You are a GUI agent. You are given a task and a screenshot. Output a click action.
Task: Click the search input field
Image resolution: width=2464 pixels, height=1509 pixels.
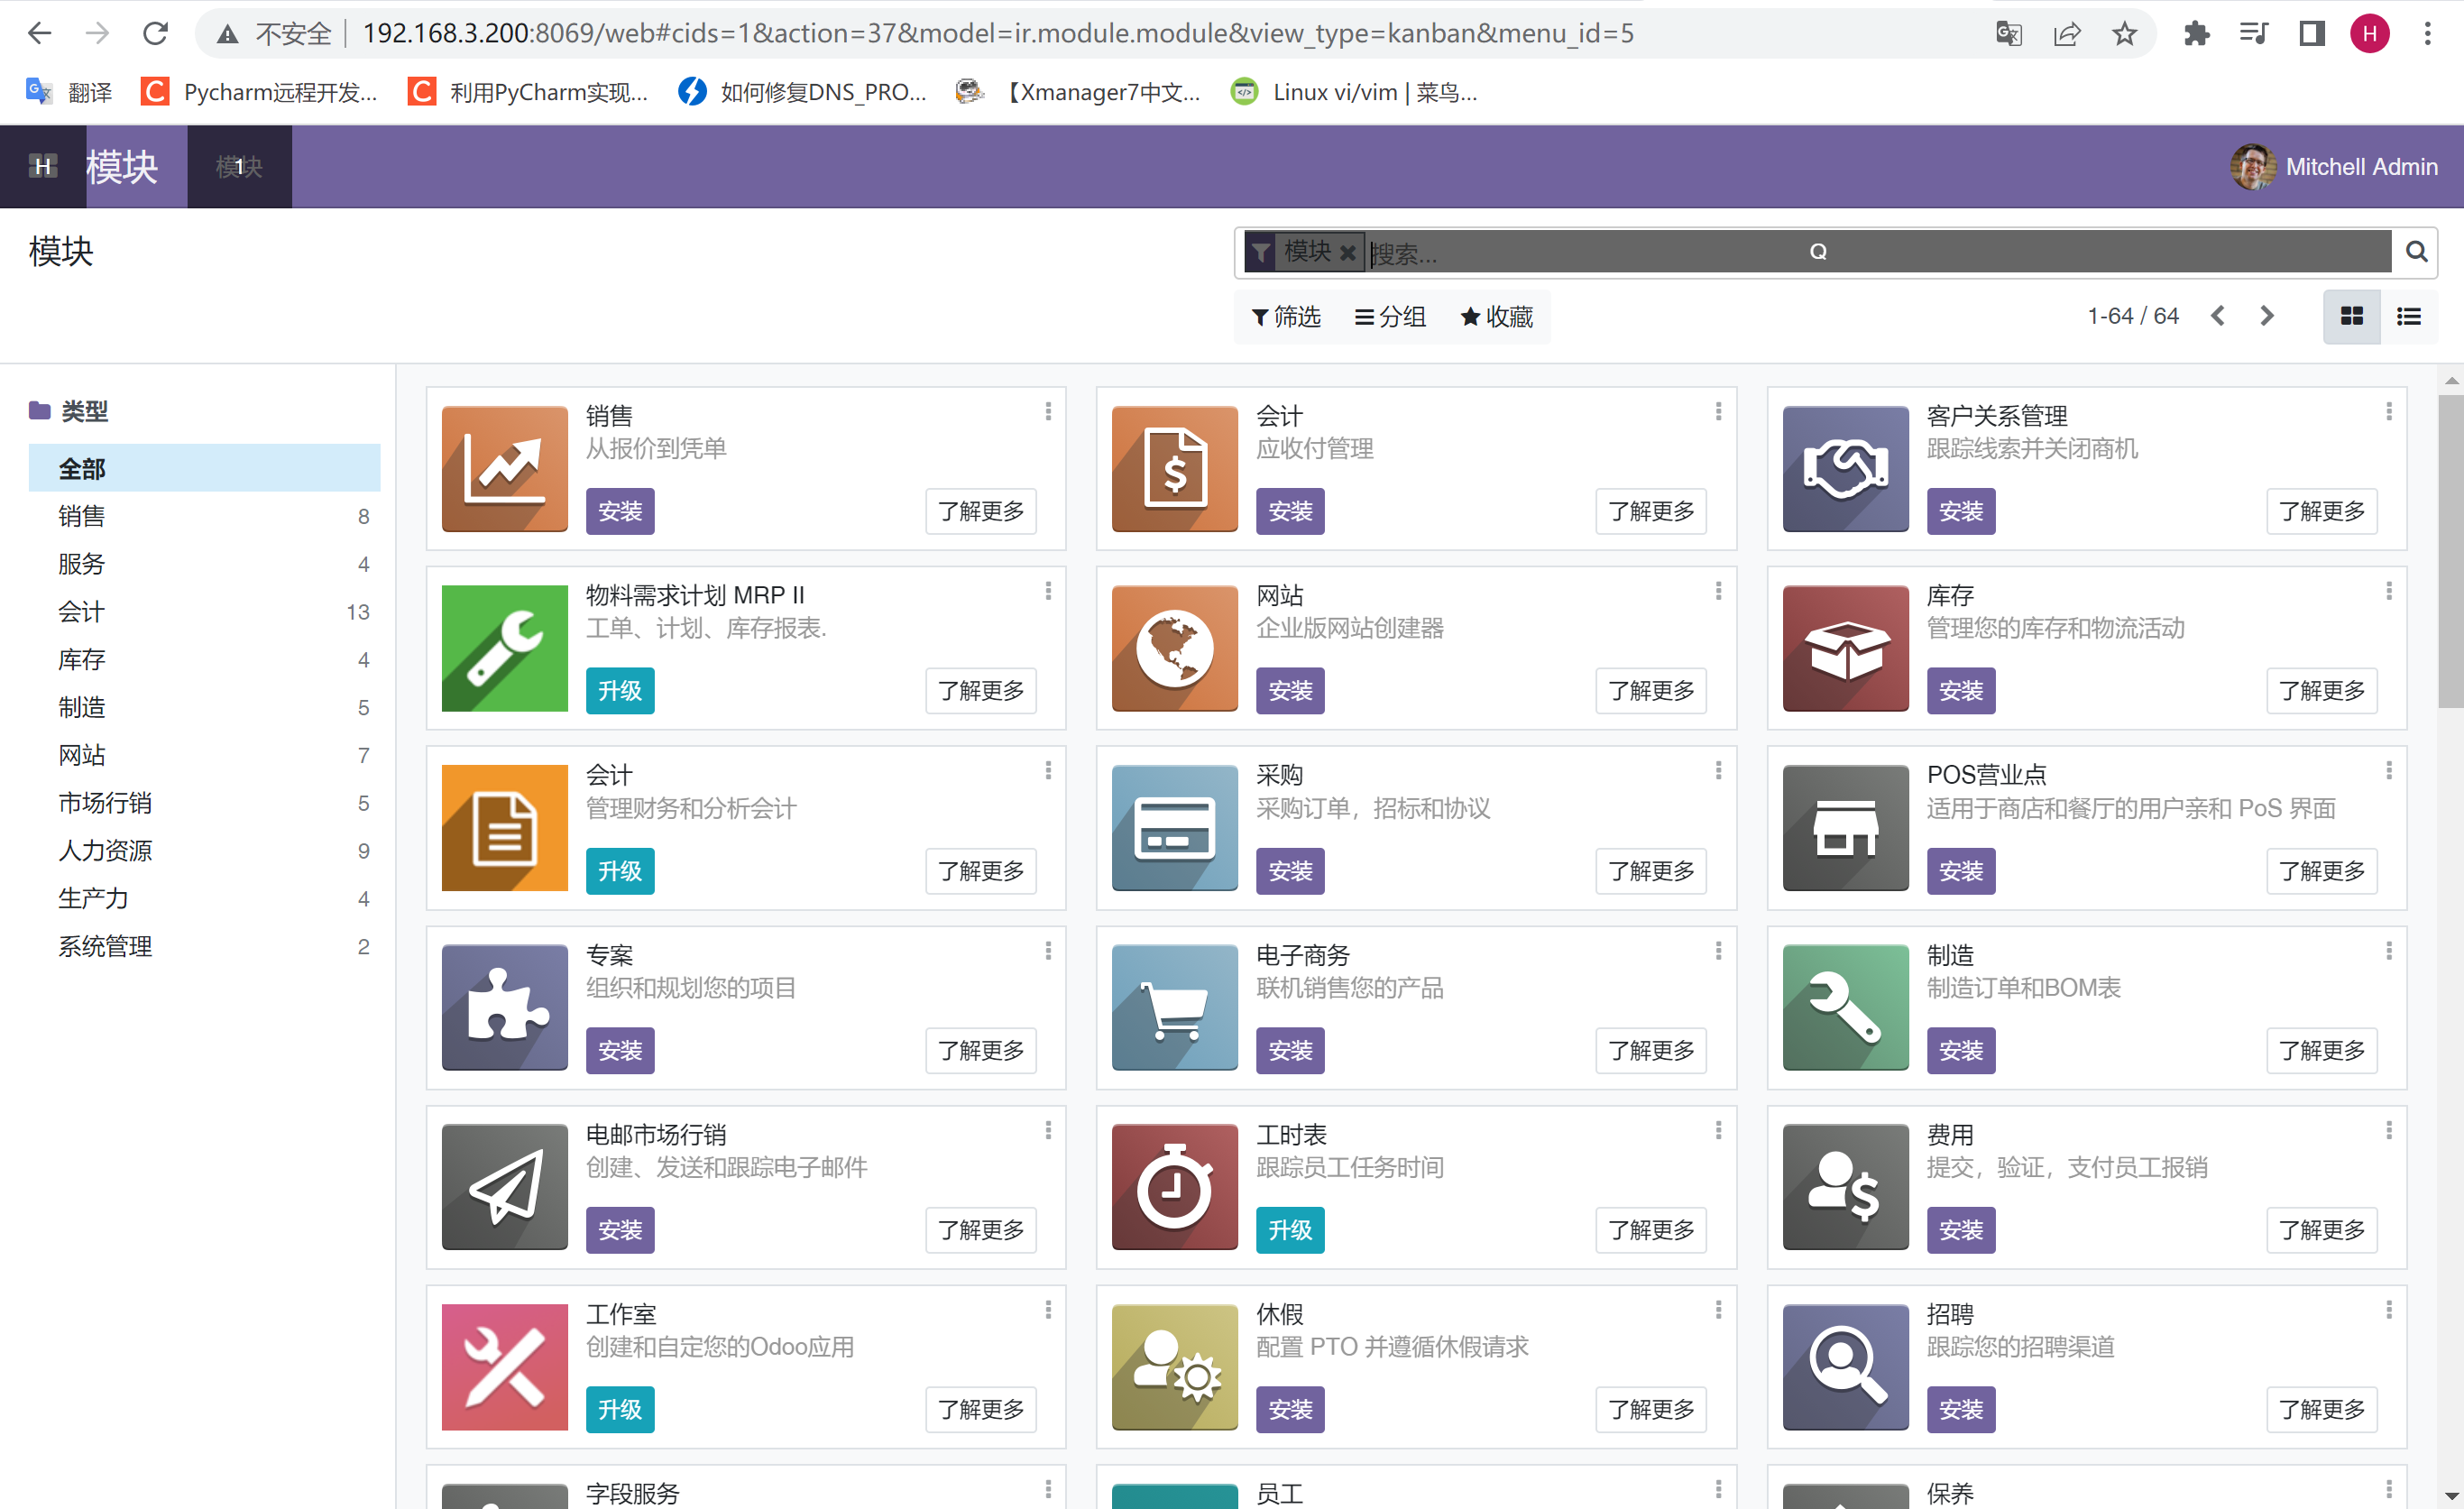pyautogui.click(x=1880, y=253)
